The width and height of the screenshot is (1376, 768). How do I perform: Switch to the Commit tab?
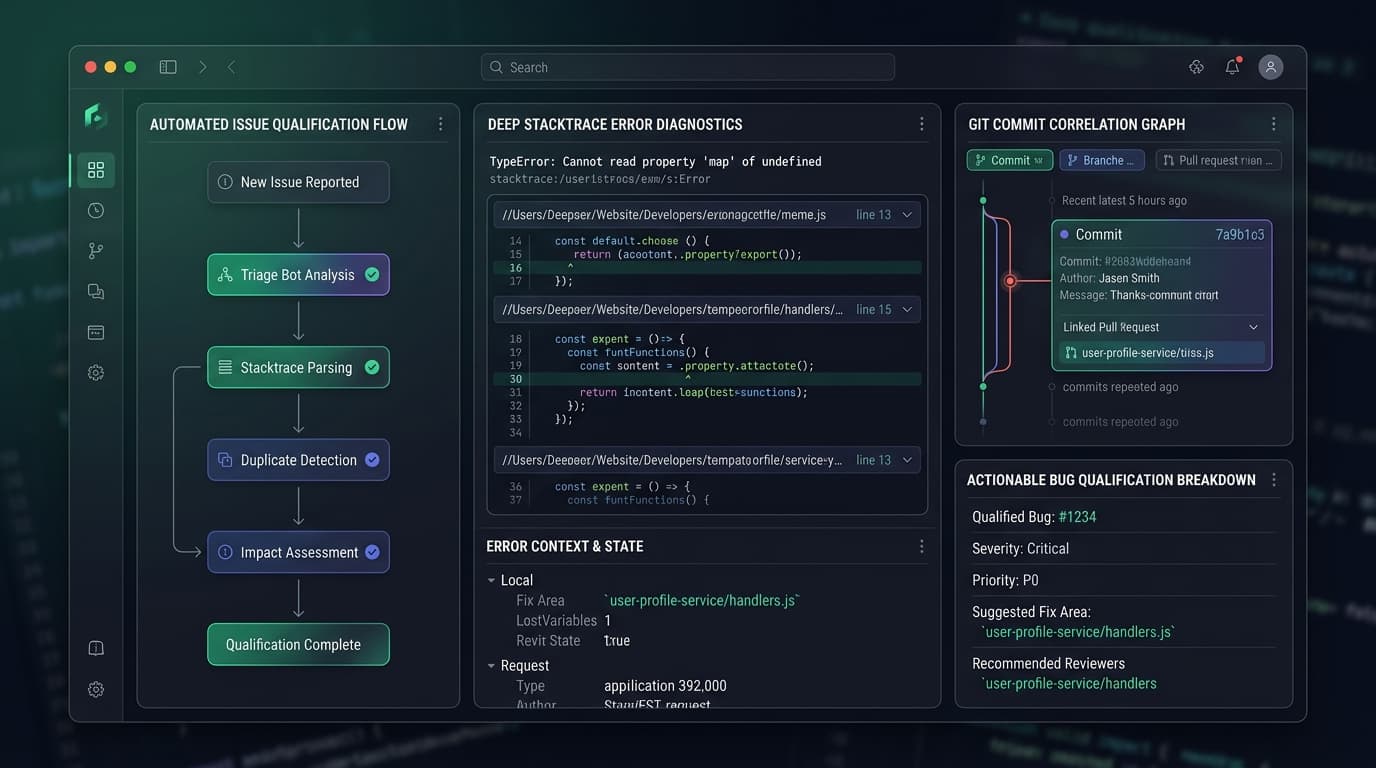[1010, 160]
